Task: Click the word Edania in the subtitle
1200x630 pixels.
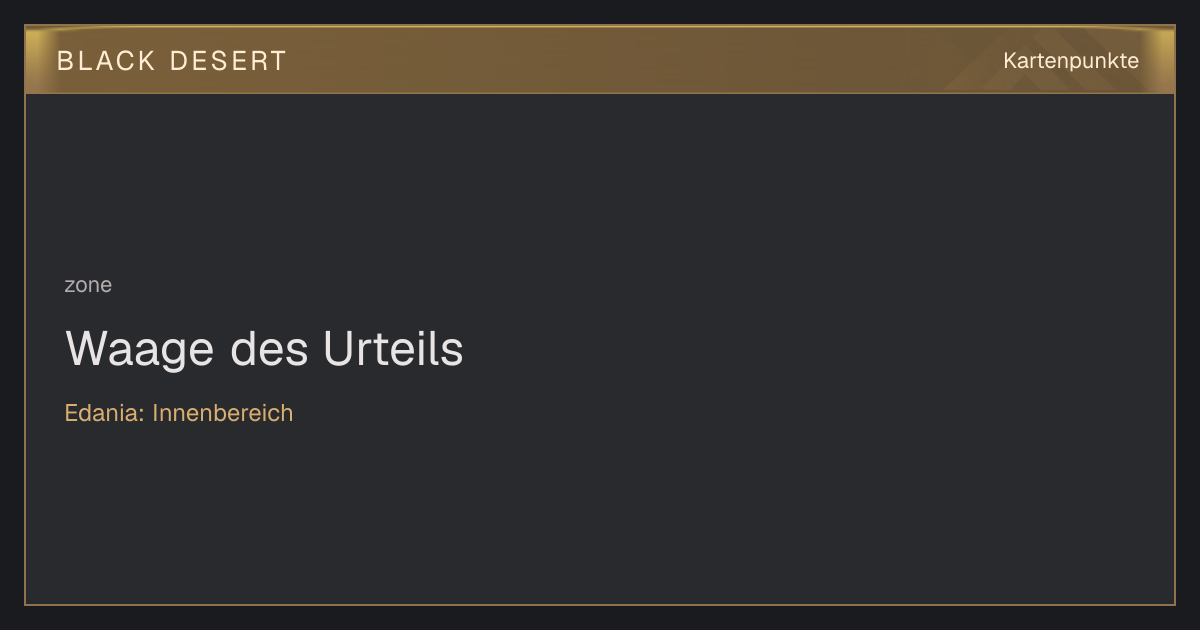Action: click(104, 413)
